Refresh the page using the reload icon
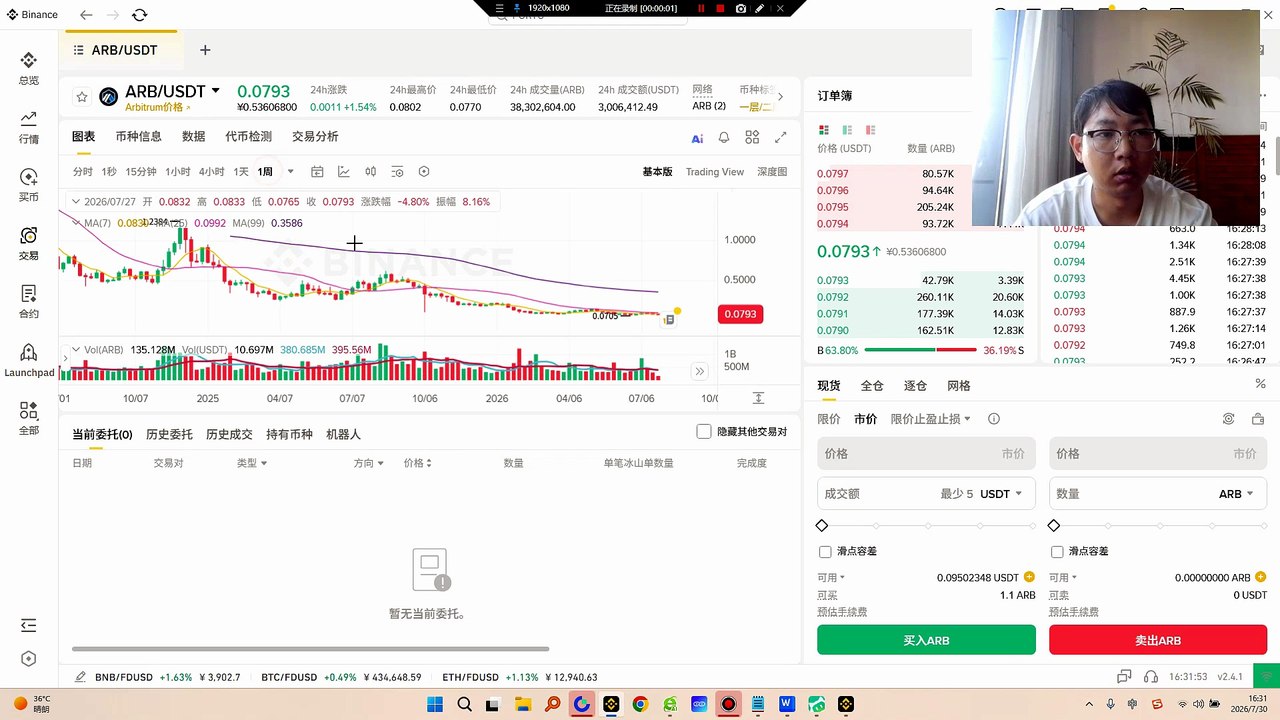 [139, 15]
